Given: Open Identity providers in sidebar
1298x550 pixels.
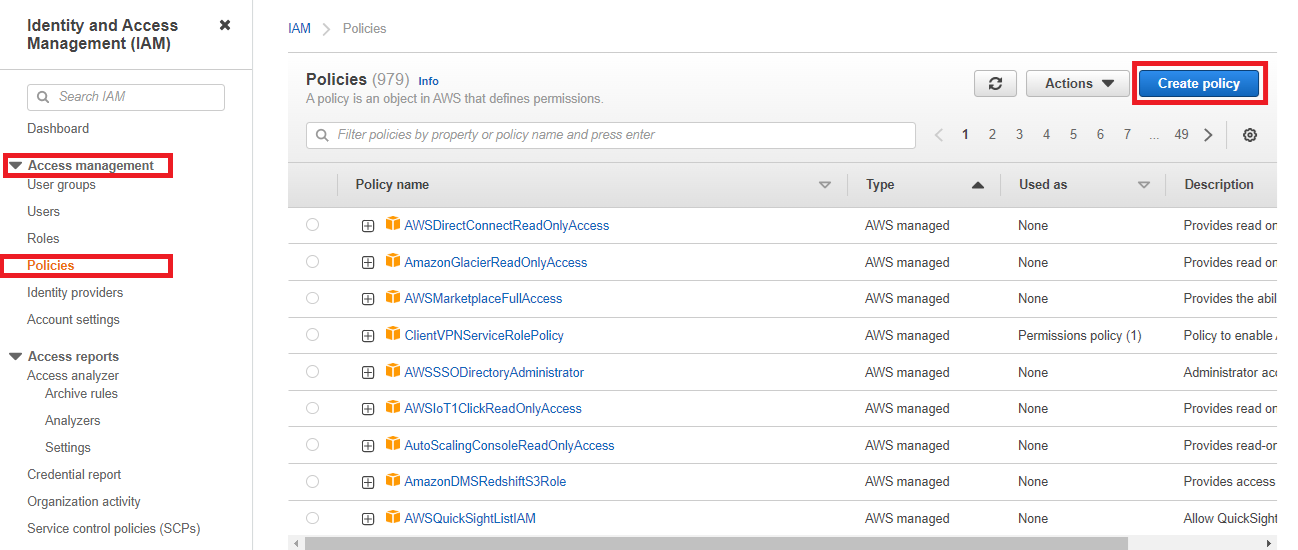Looking at the screenshot, I should pyautogui.click(x=75, y=292).
